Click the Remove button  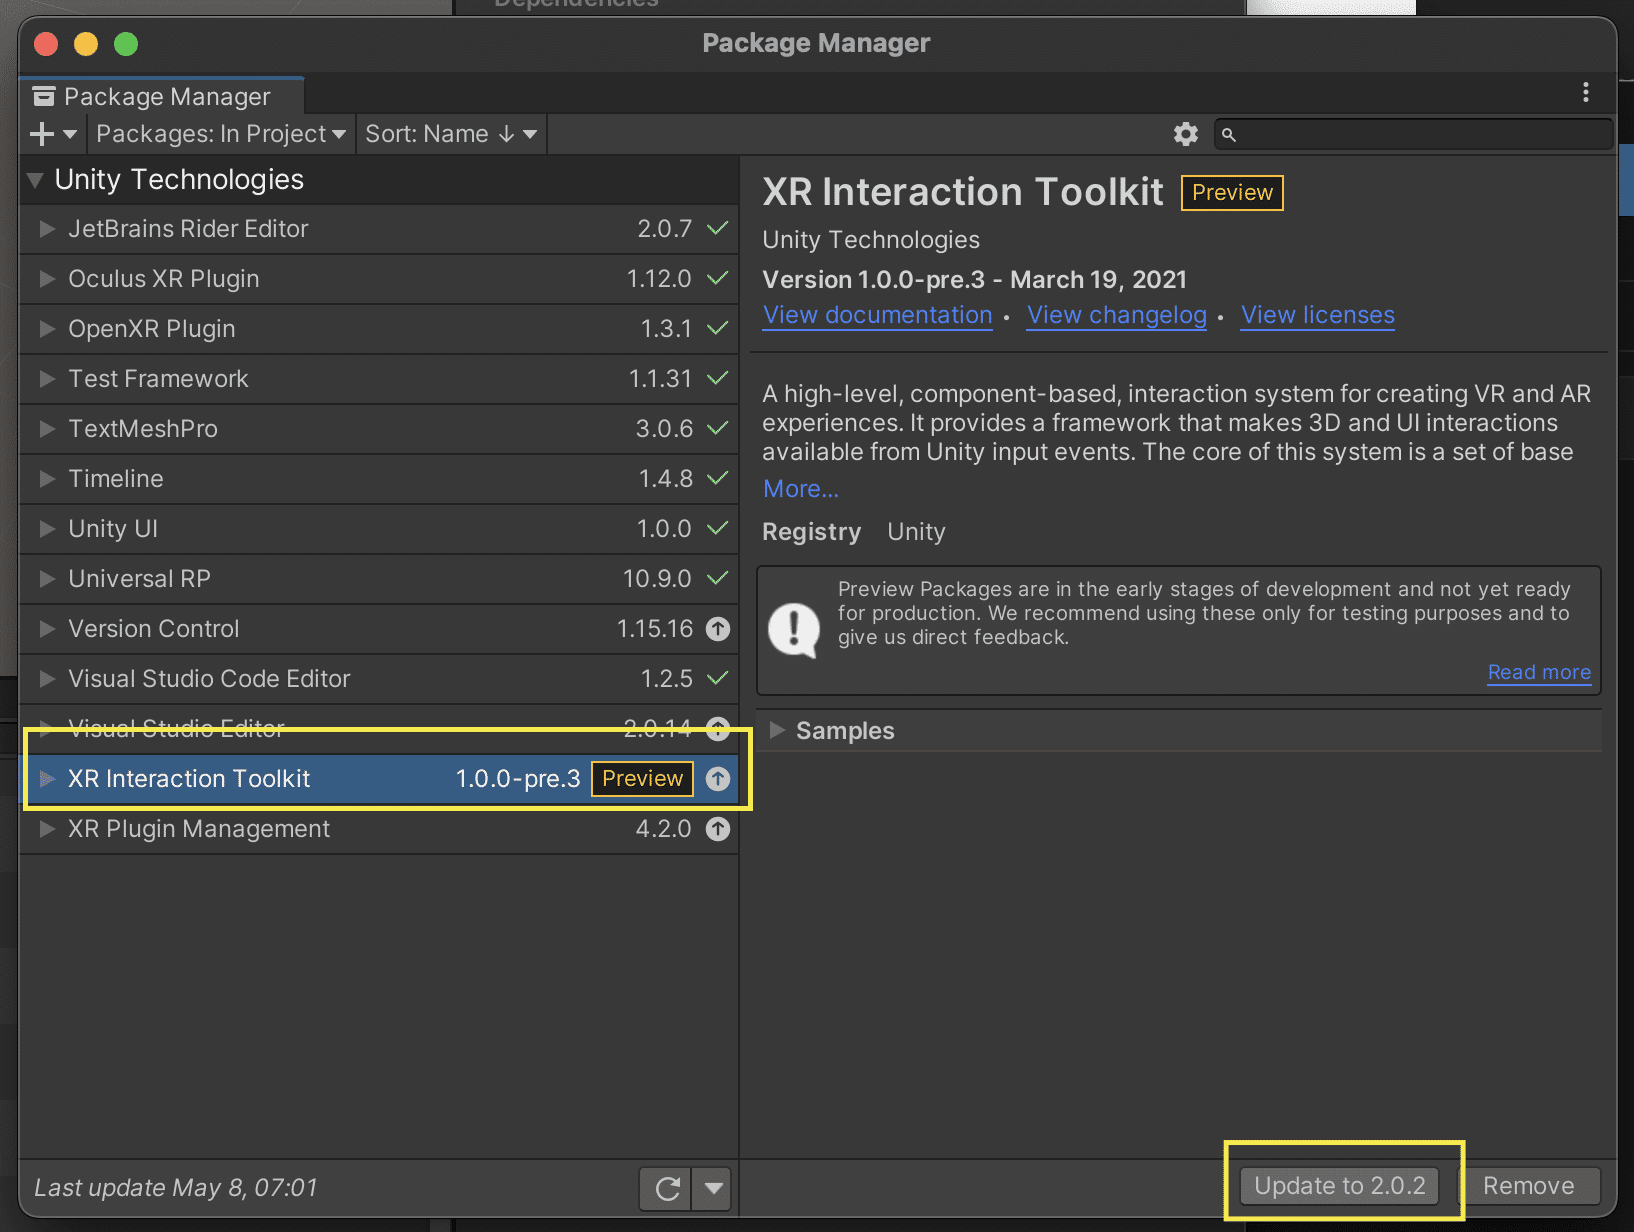tap(1528, 1186)
